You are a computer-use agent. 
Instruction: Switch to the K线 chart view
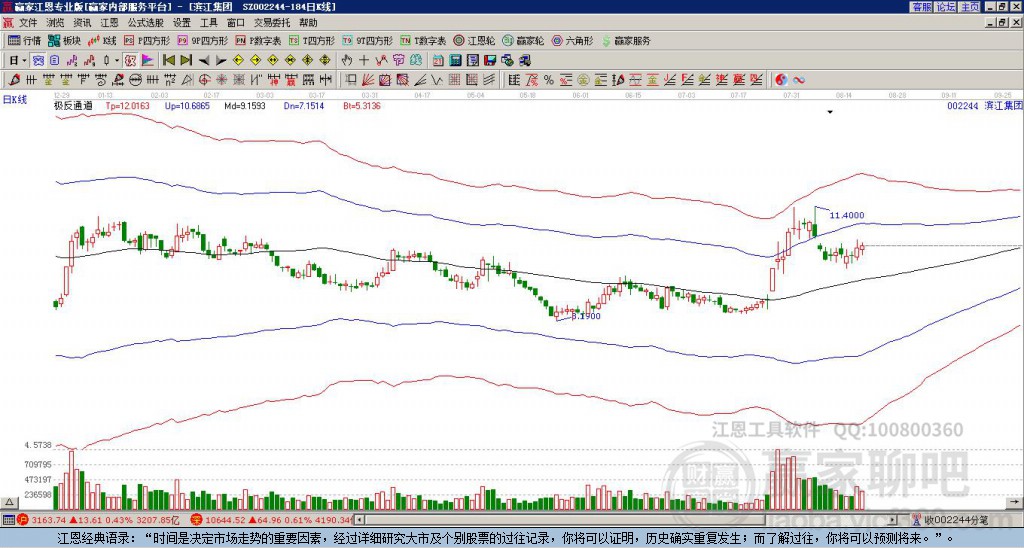(103, 40)
